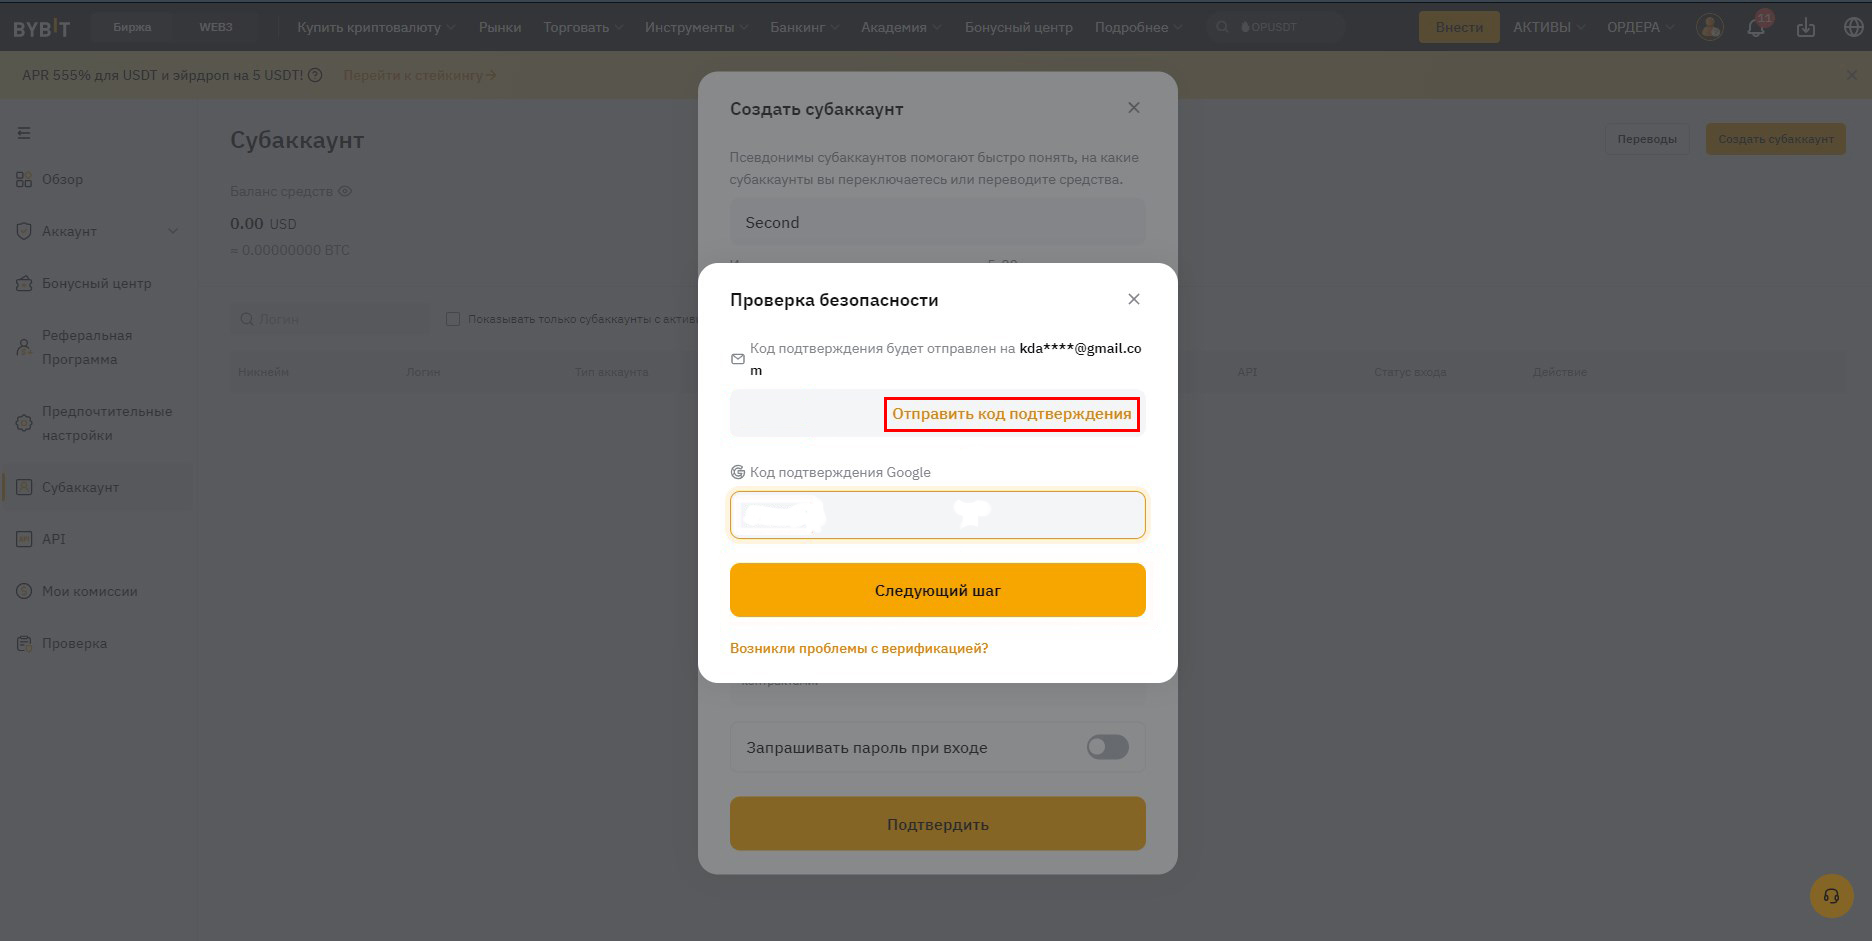Open the Купить криптовалюту dropdown menu

tap(376, 27)
